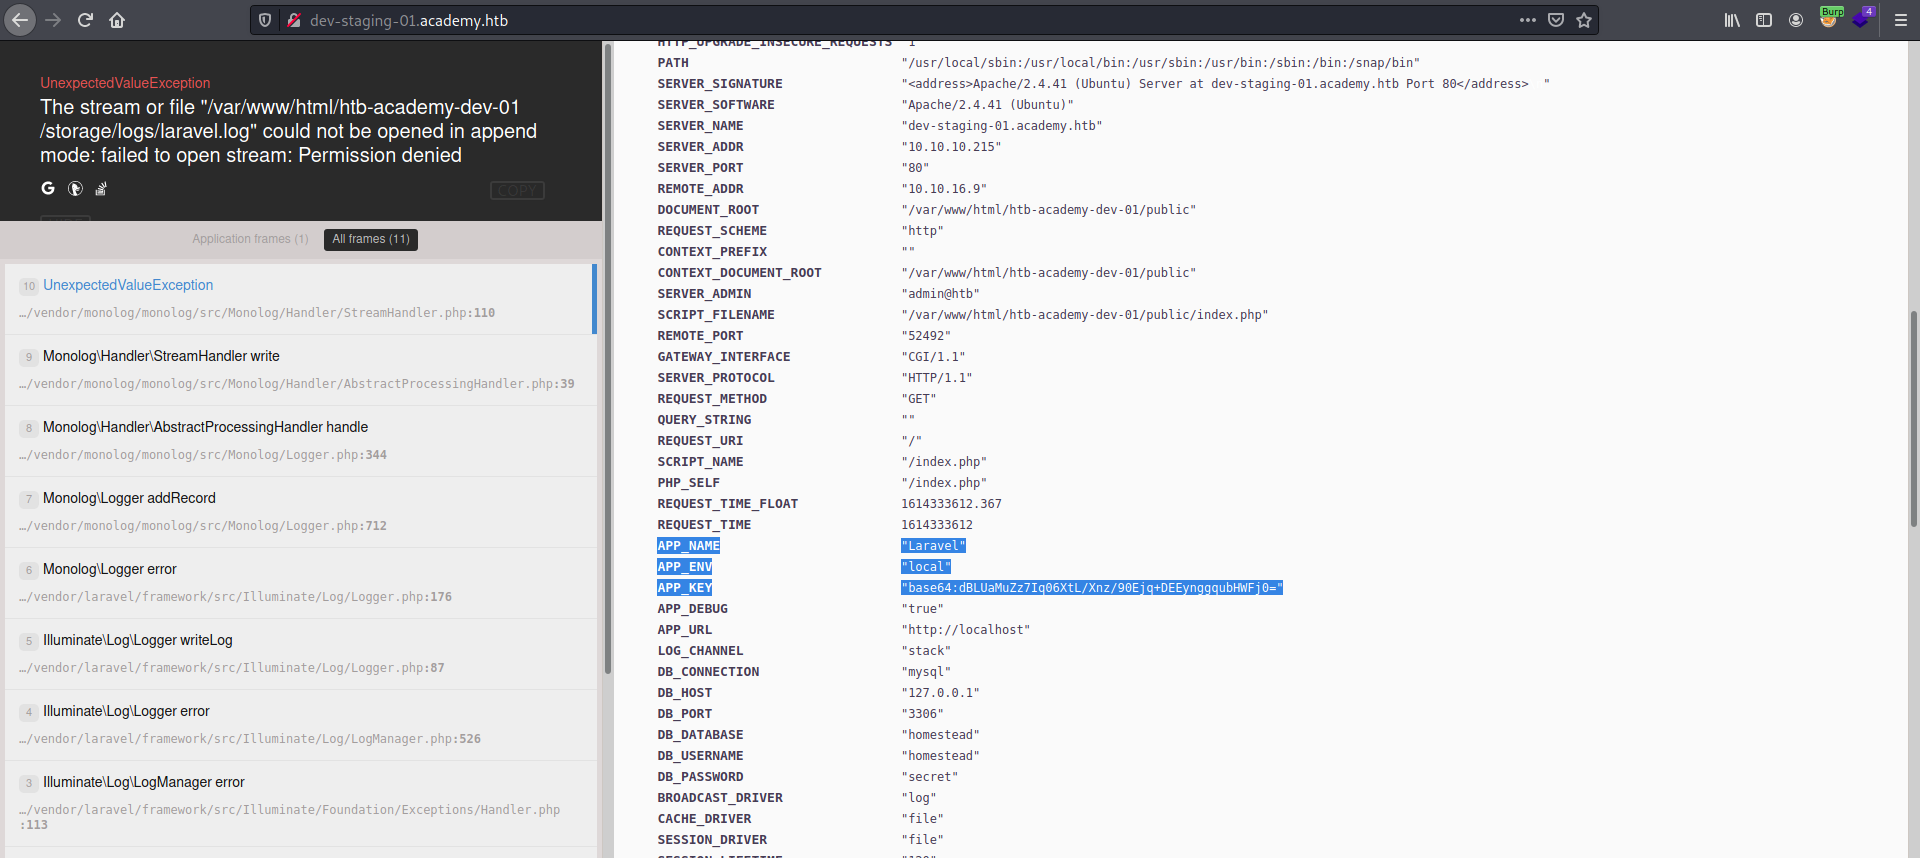The image size is (1920, 858).
Task: Switch to Application frames (1) tab
Action: pos(250,239)
